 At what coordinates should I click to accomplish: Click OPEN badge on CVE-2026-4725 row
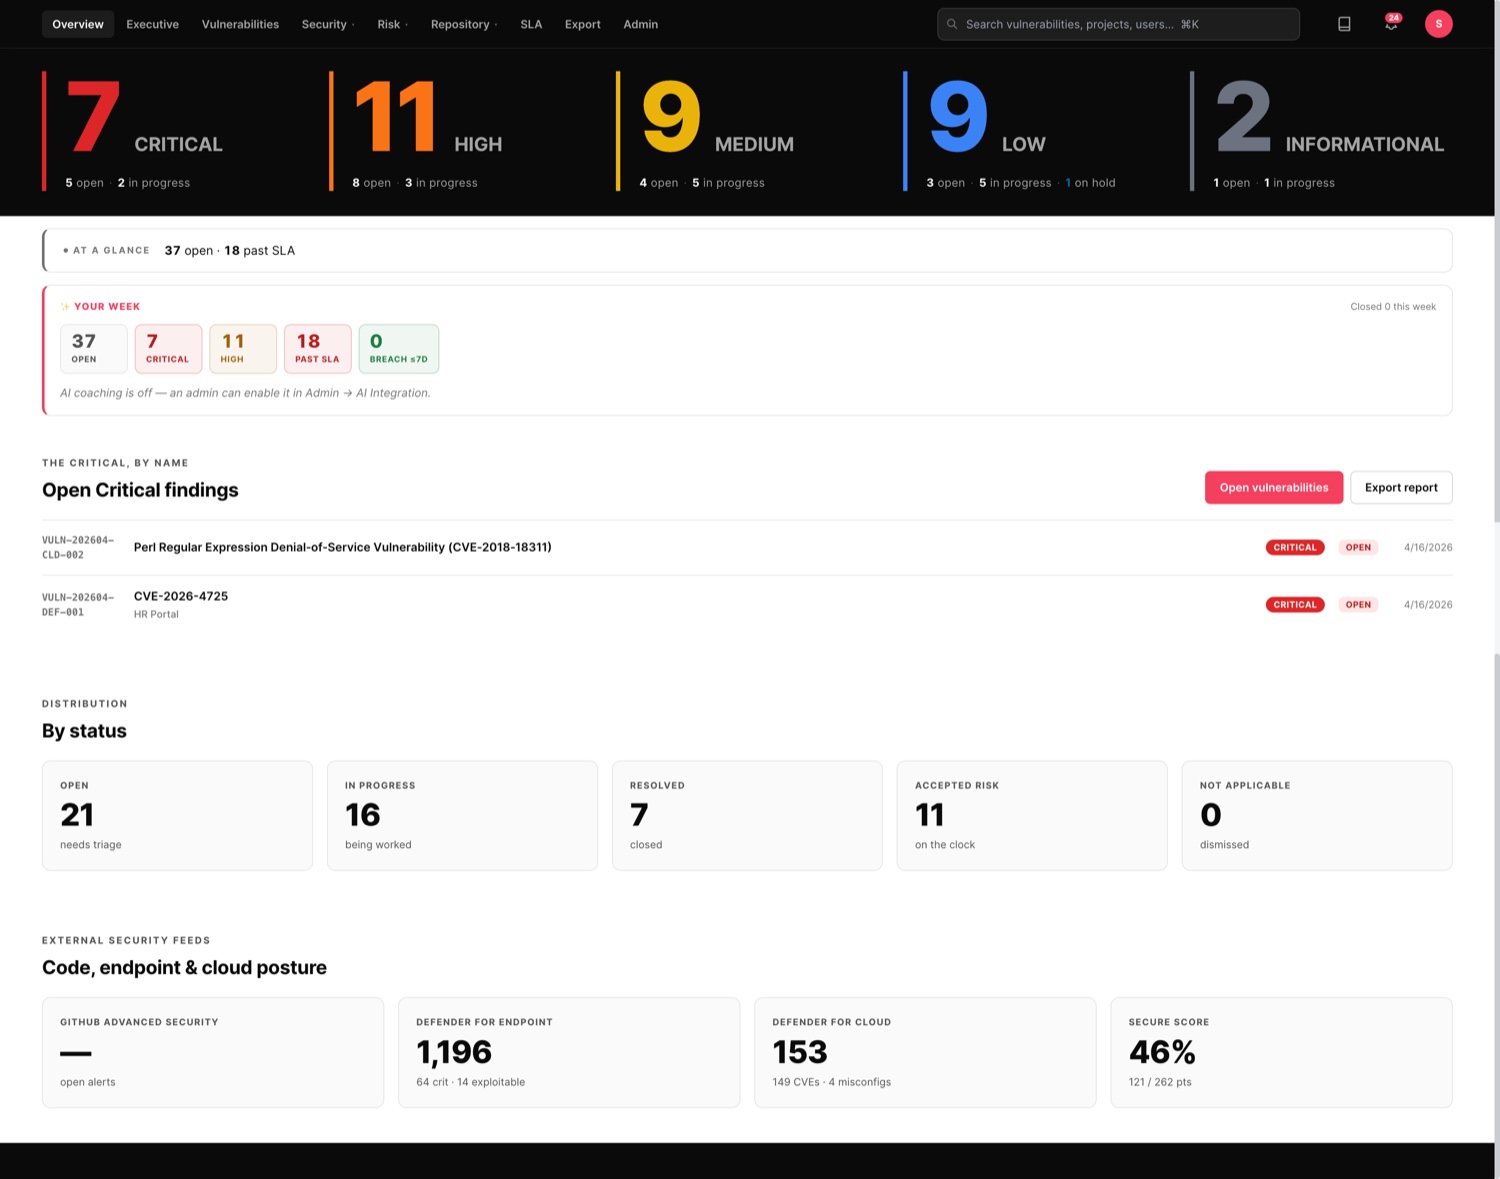coord(1358,604)
